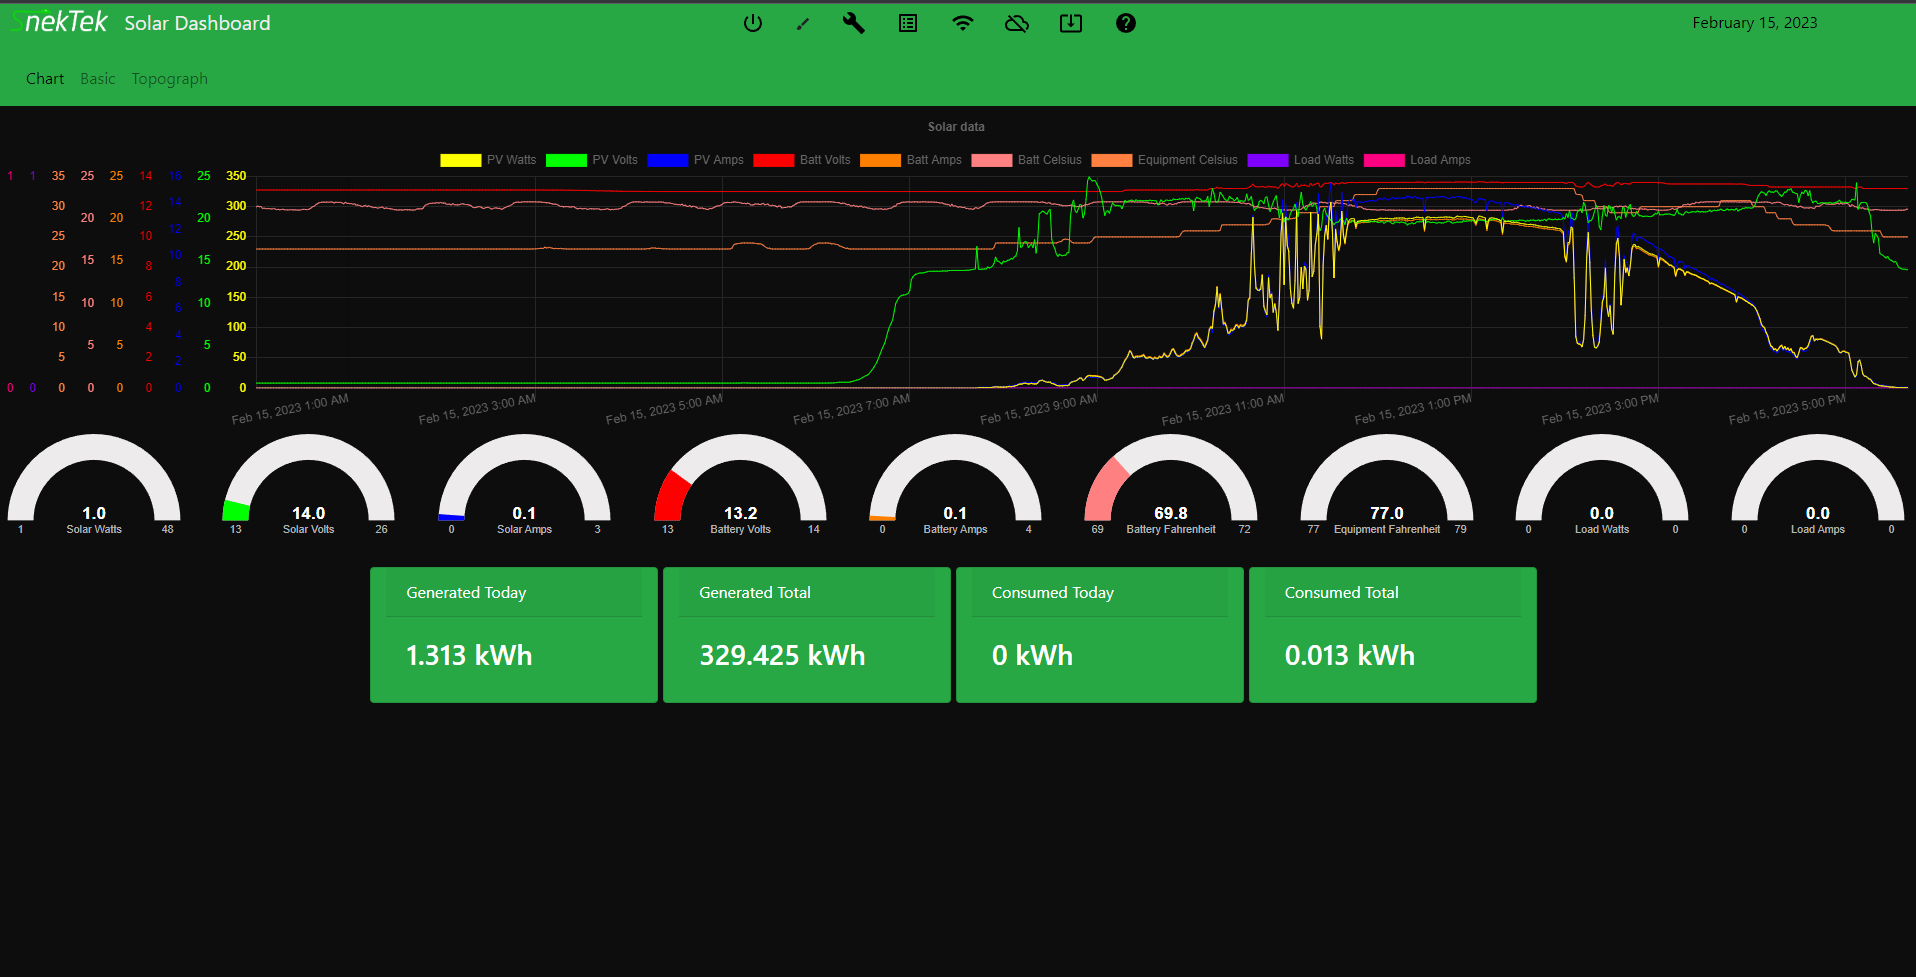The width and height of the screenshot is (1916, 977).
Task: Click the download/update icon
Action: pyautogui.click(x=1071, y=23)
